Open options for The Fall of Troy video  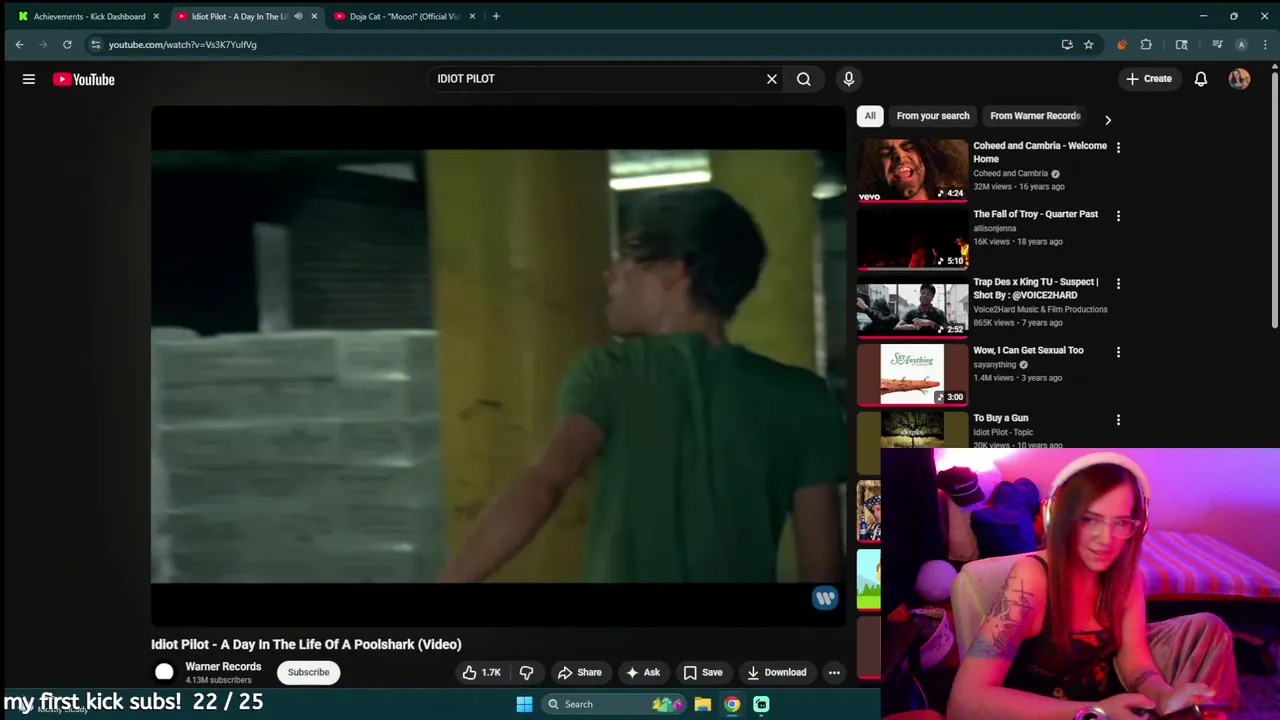click(x=1118, y=215)
